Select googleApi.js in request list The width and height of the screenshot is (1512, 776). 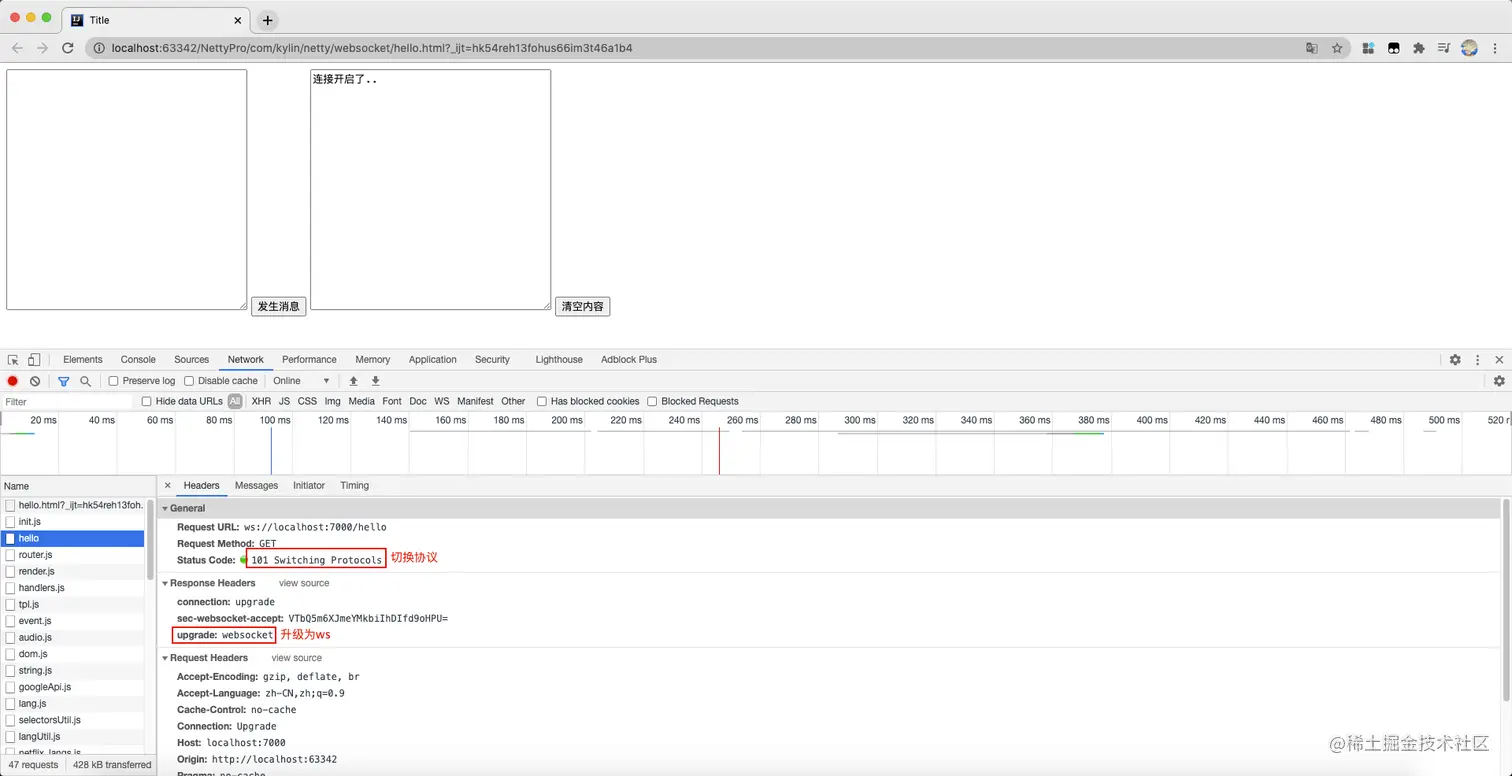click(73, 687)
